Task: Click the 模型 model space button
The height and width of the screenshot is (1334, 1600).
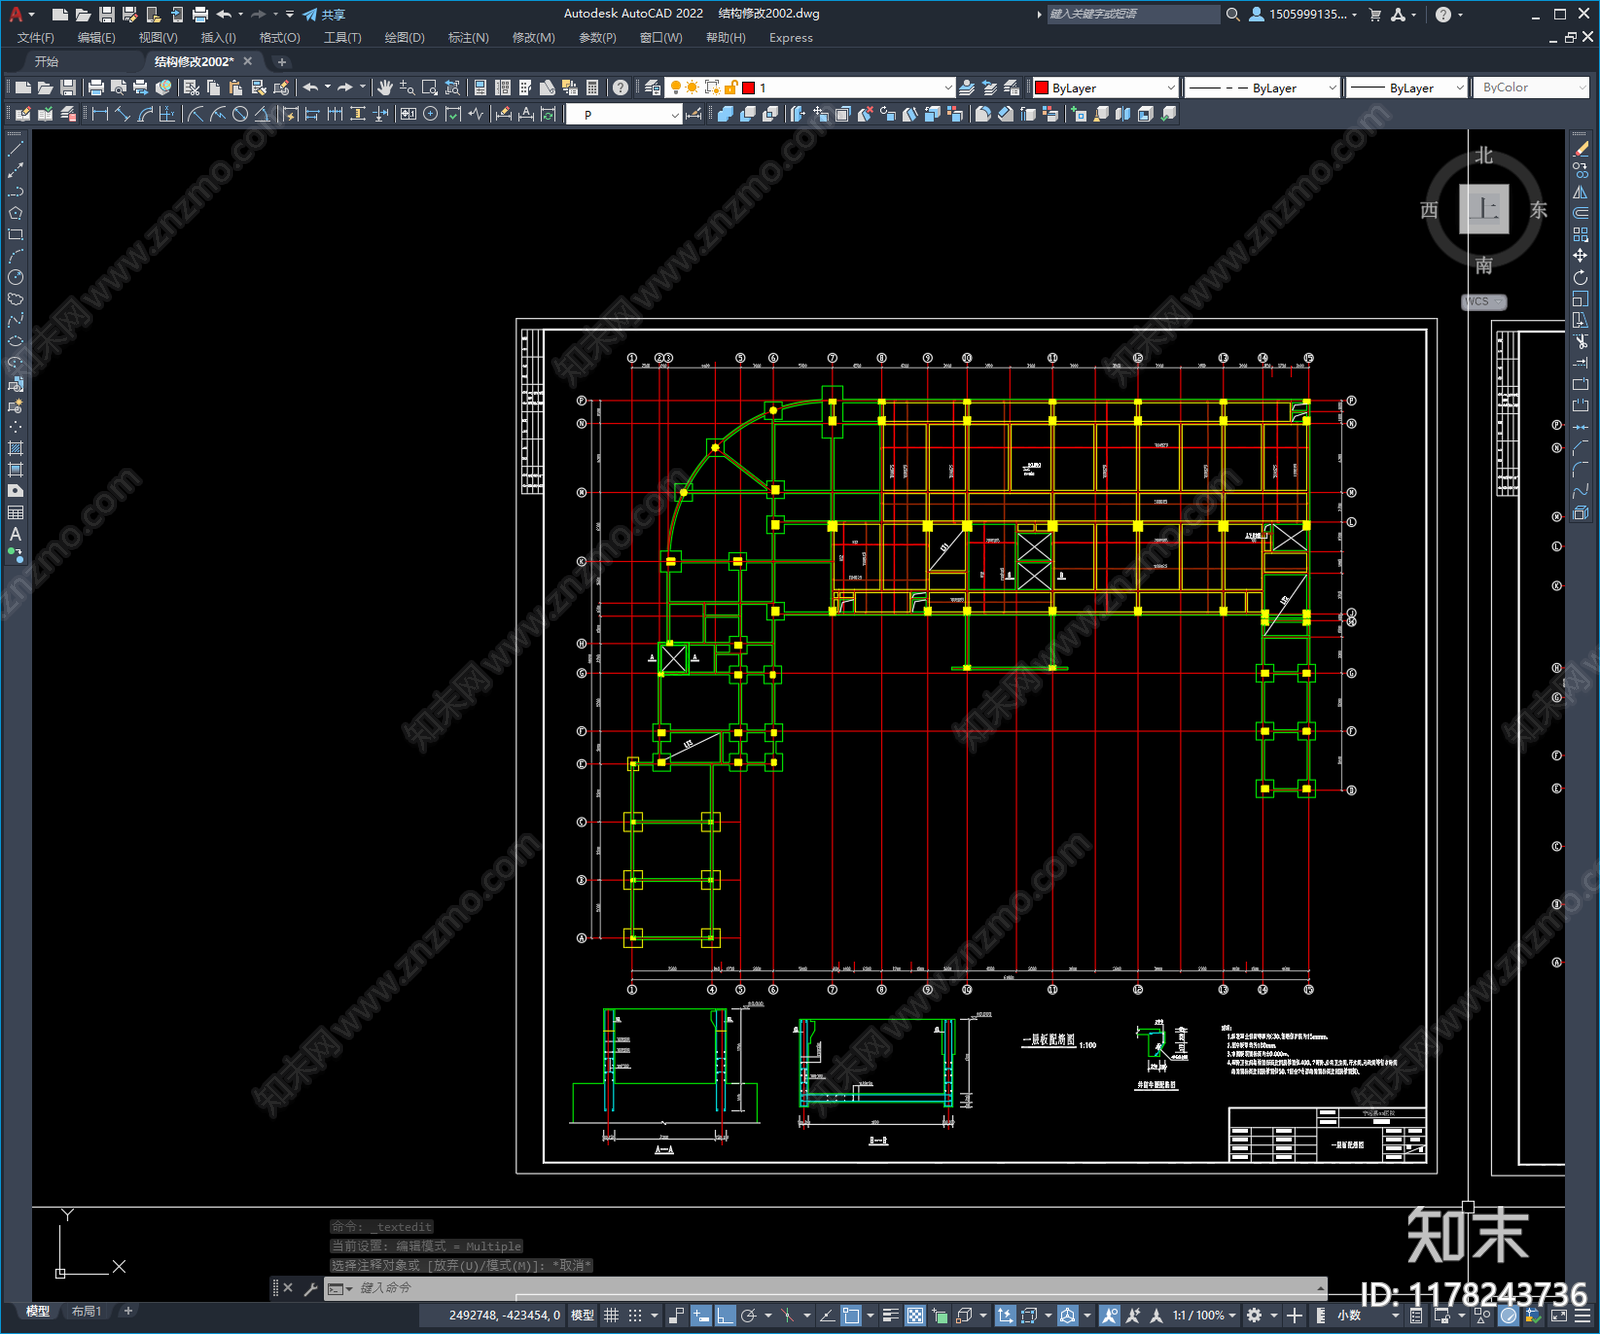Action: coord(582,1315)
